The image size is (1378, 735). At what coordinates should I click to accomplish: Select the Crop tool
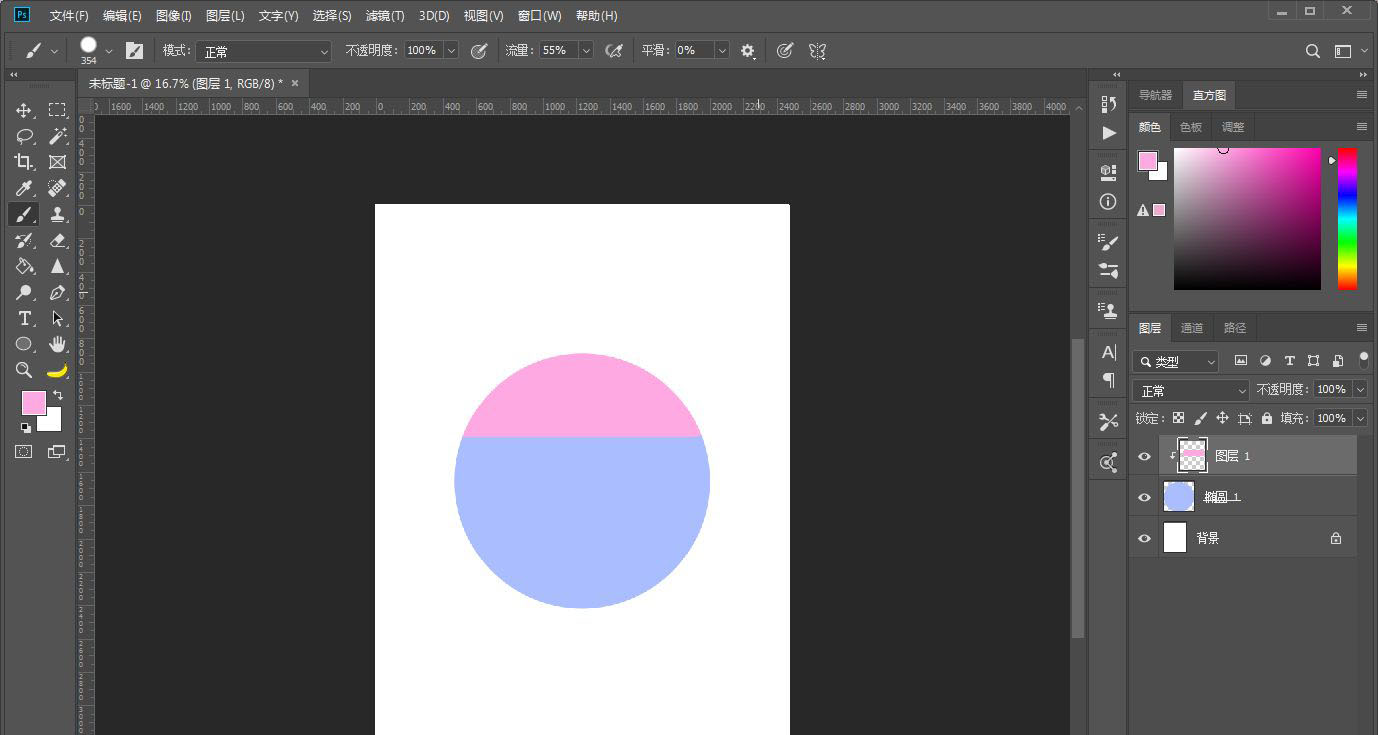[x=24, y=162]
